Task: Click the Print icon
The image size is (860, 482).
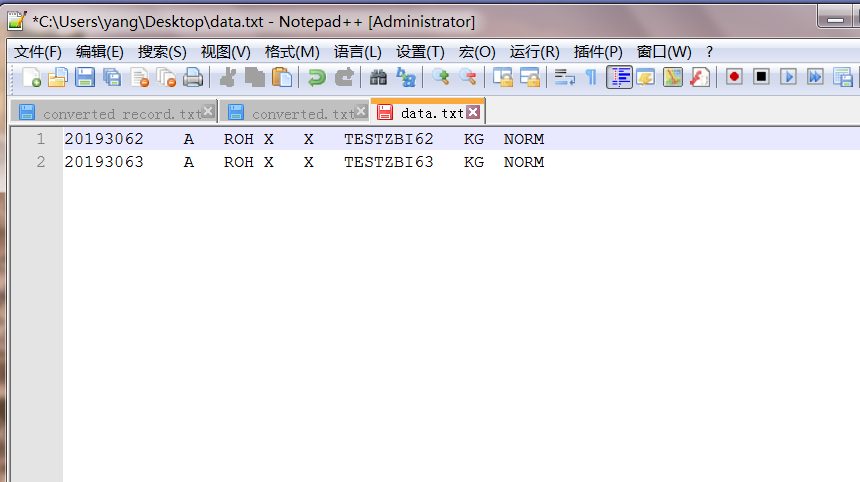Action: click(x=193, y=77)
